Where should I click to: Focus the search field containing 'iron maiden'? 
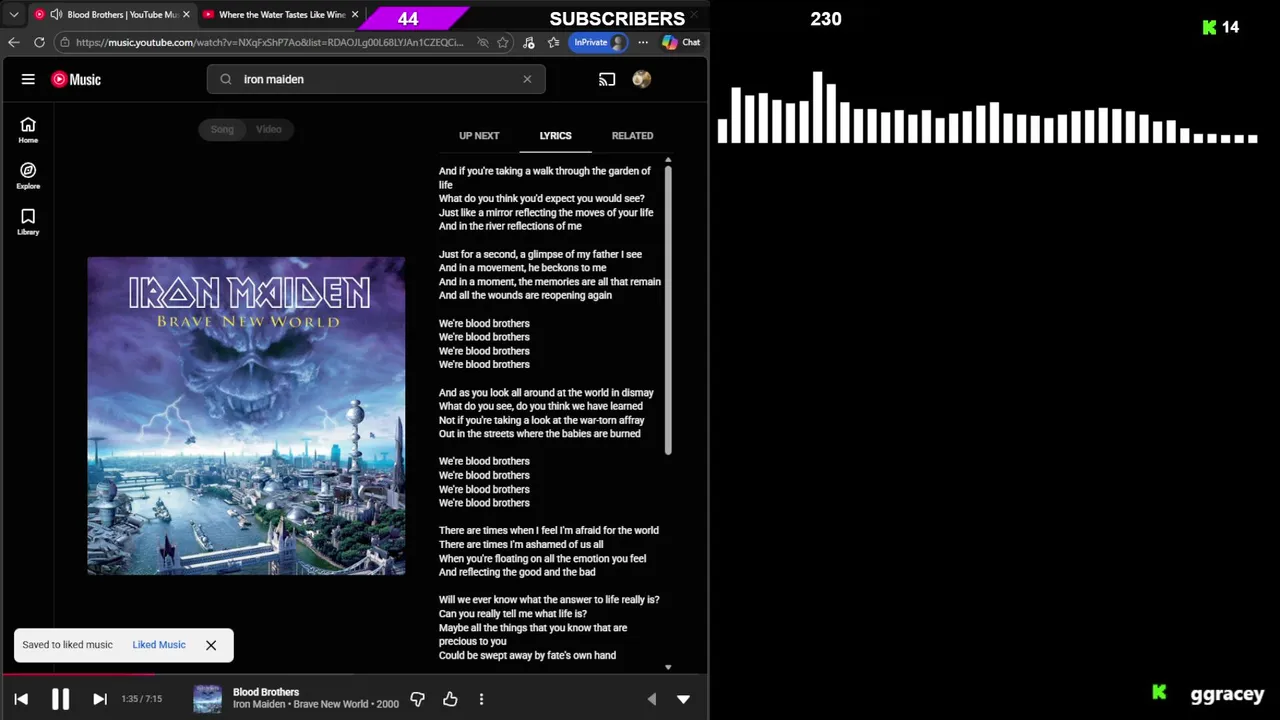point(376,79)
